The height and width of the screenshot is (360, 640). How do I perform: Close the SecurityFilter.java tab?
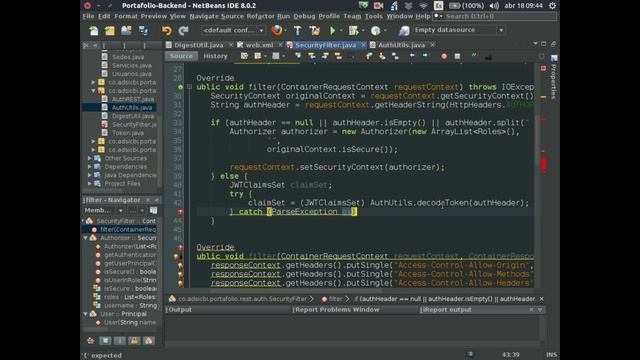[x=363, y=45]
